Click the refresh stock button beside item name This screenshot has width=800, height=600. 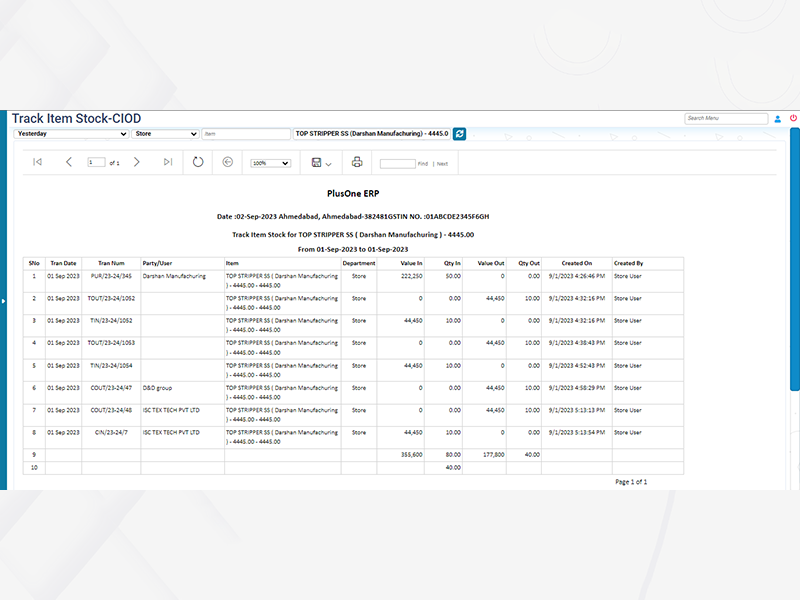click(459, 133)
